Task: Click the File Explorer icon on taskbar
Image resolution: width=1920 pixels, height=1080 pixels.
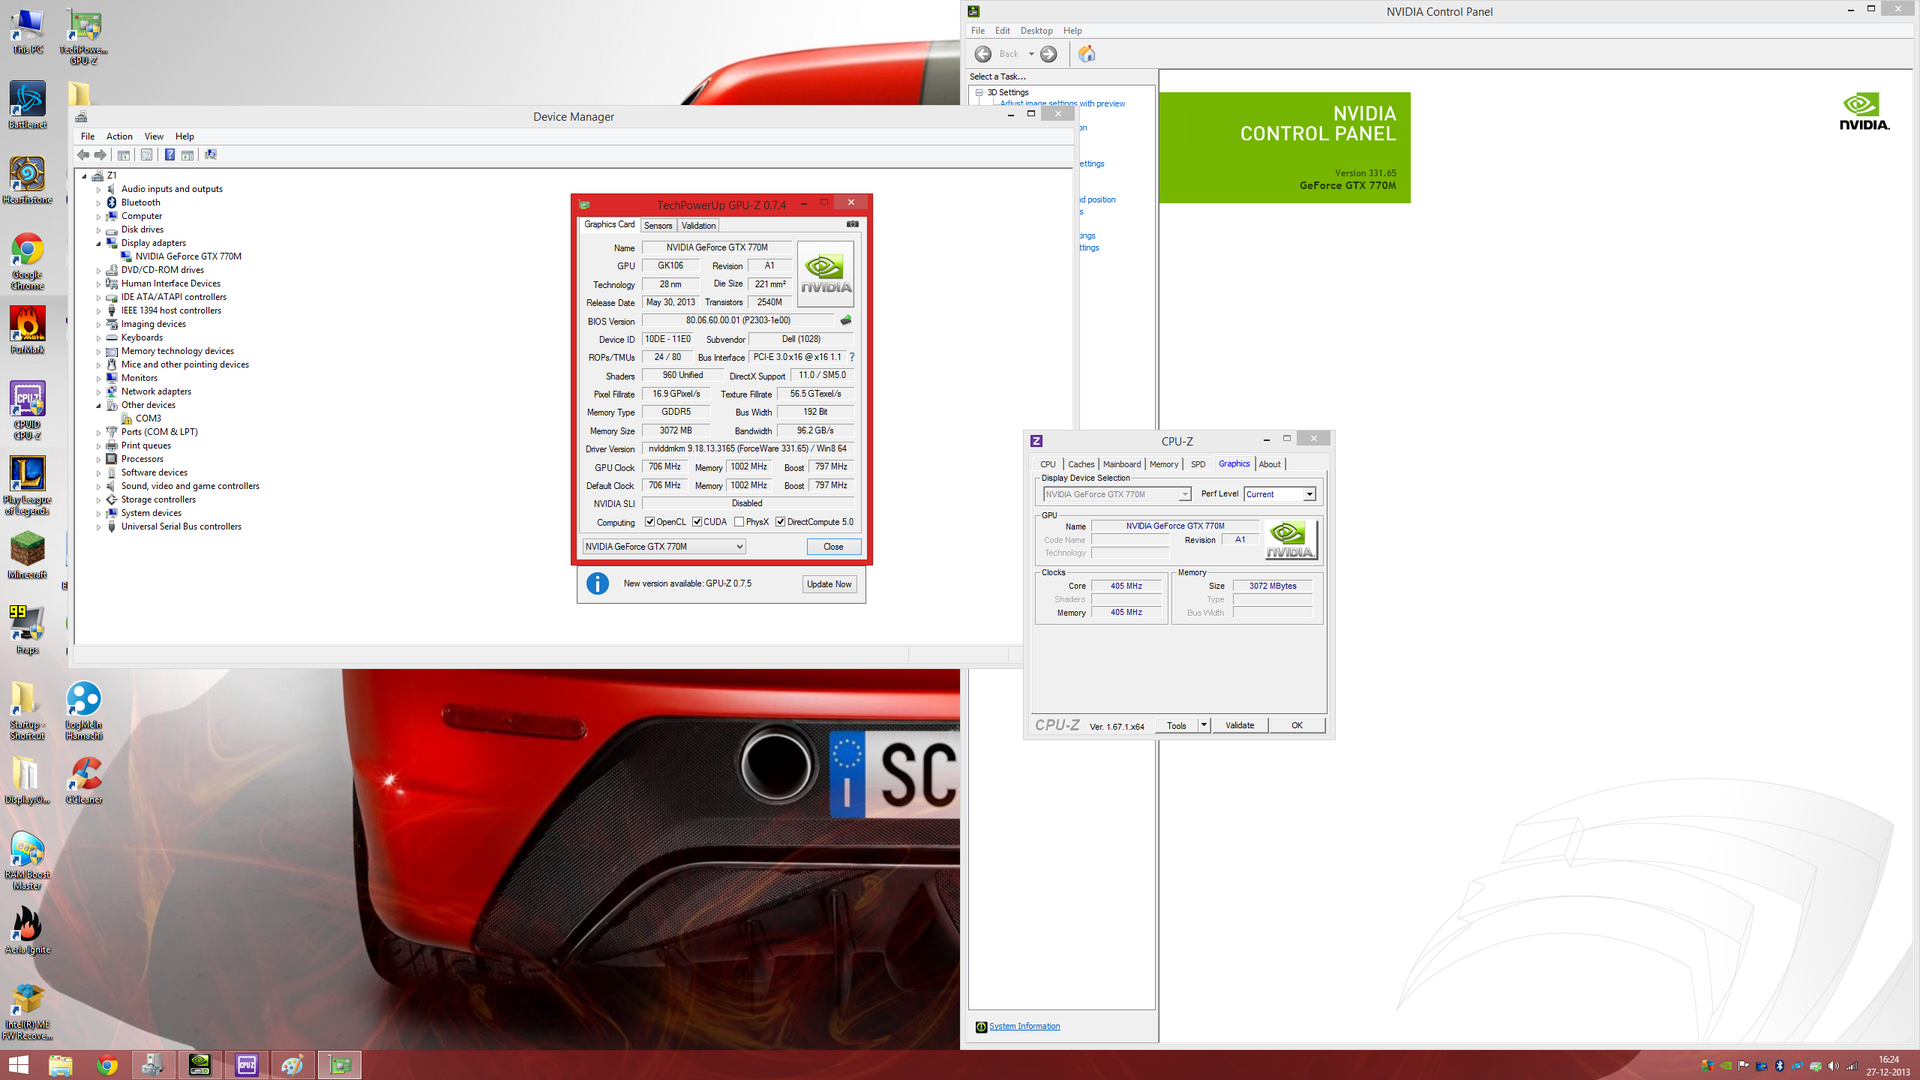Action: click(60, 1065)
